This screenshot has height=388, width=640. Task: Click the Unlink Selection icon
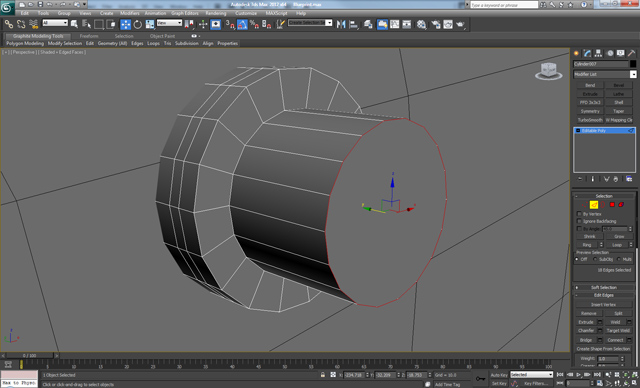pos(21,24)
